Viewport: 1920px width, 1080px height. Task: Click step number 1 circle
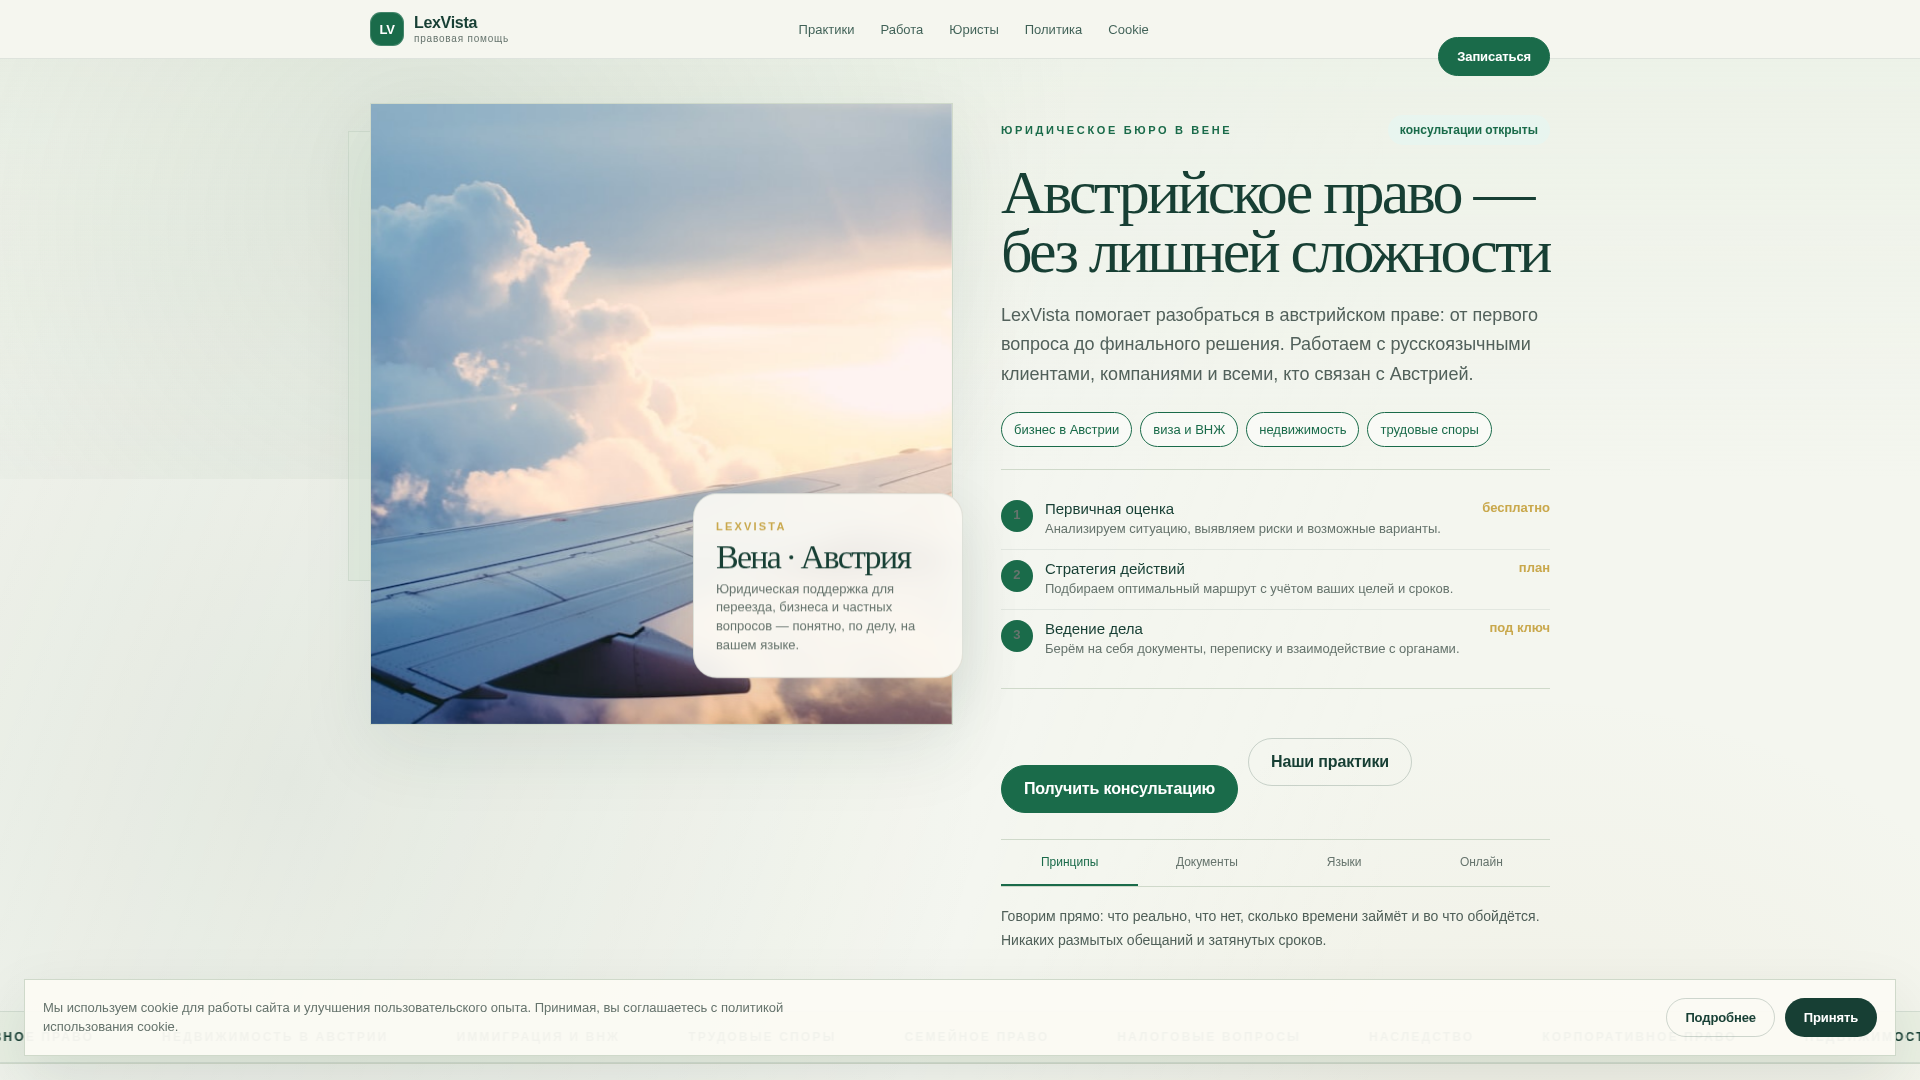click(1017, 516)
